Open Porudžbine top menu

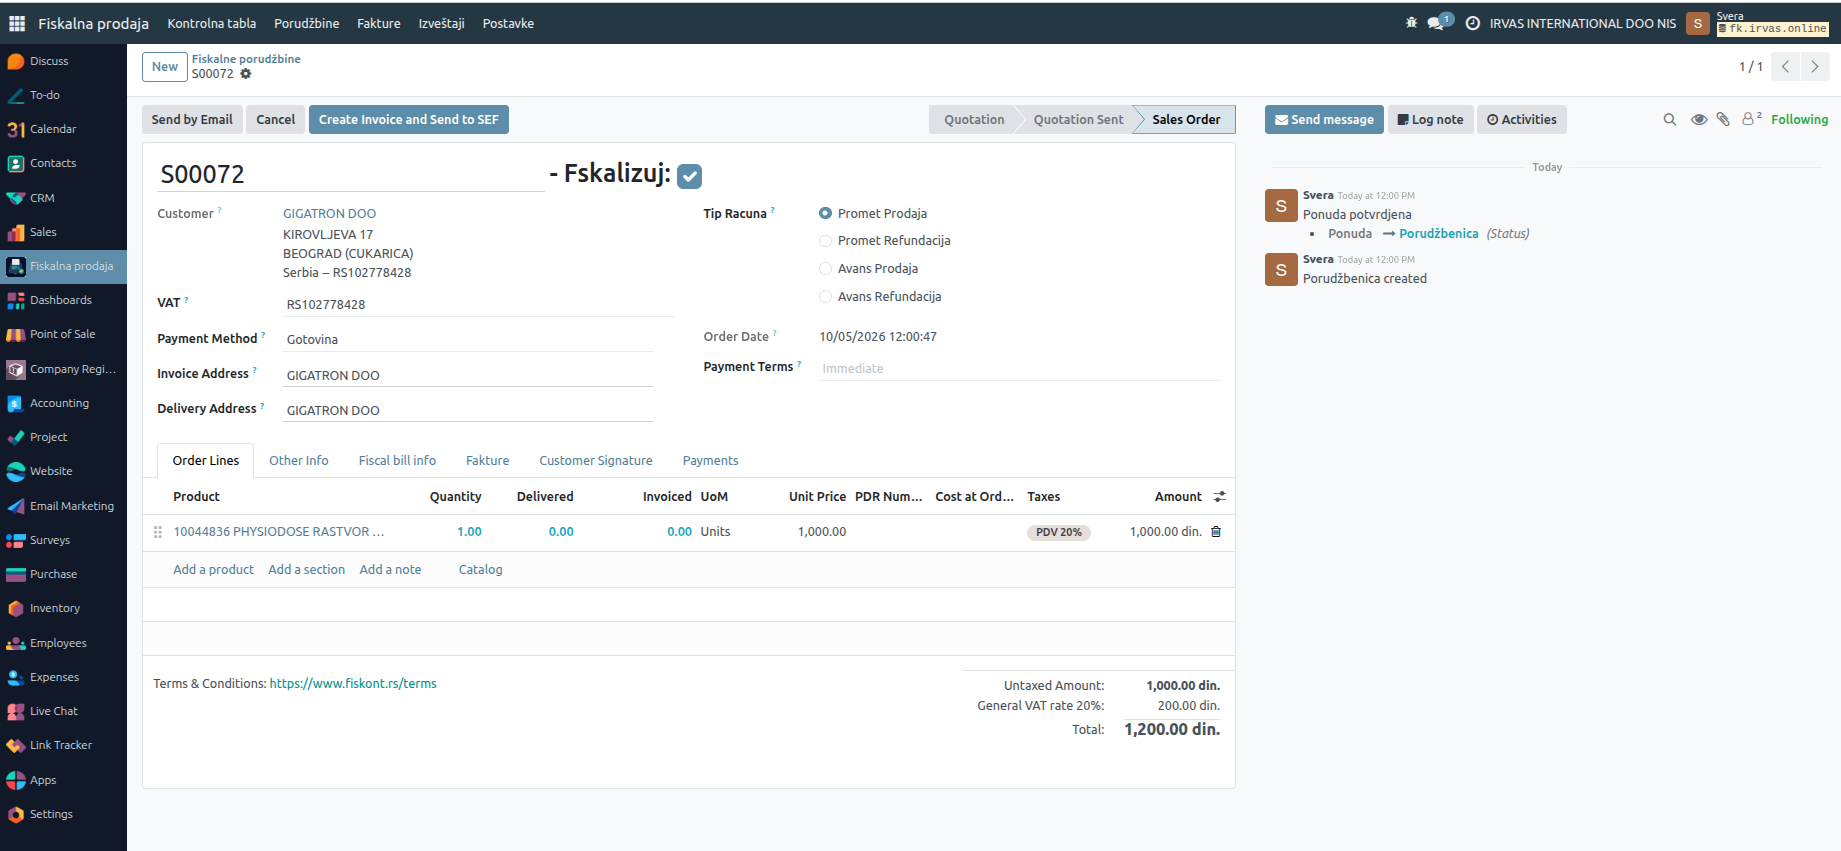tap(307, 23)
